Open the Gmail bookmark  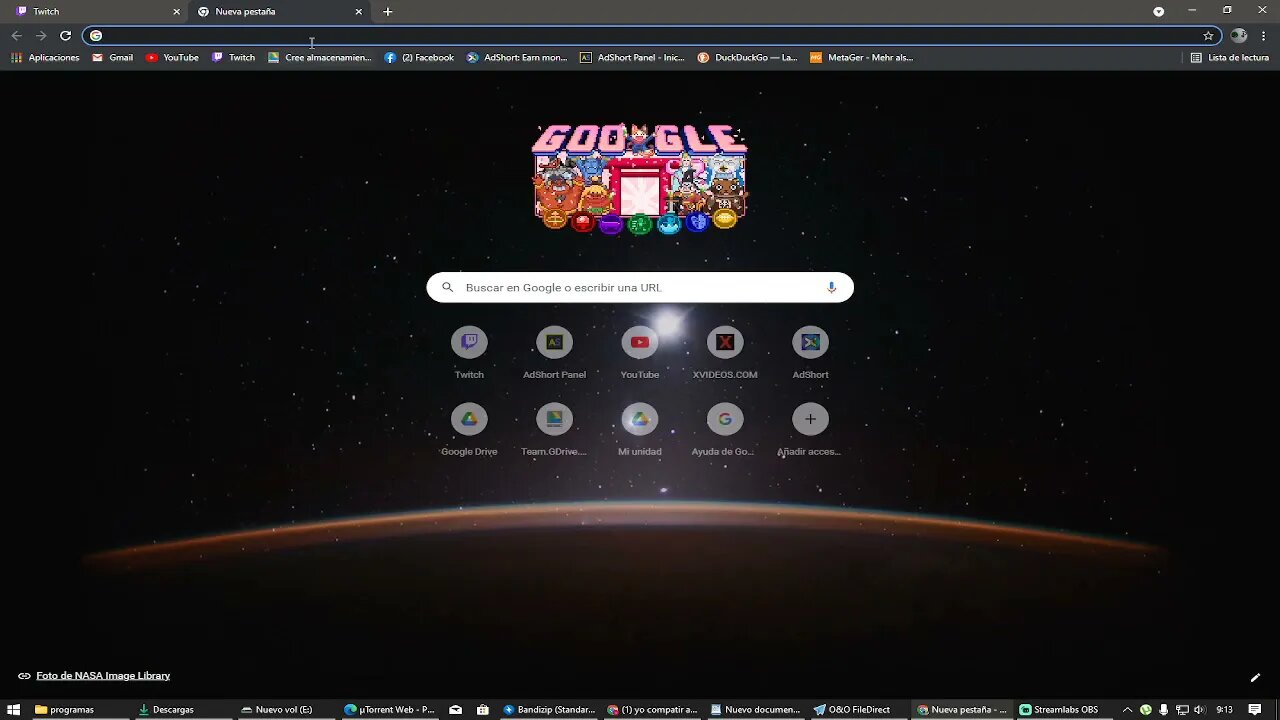[112, 57]
